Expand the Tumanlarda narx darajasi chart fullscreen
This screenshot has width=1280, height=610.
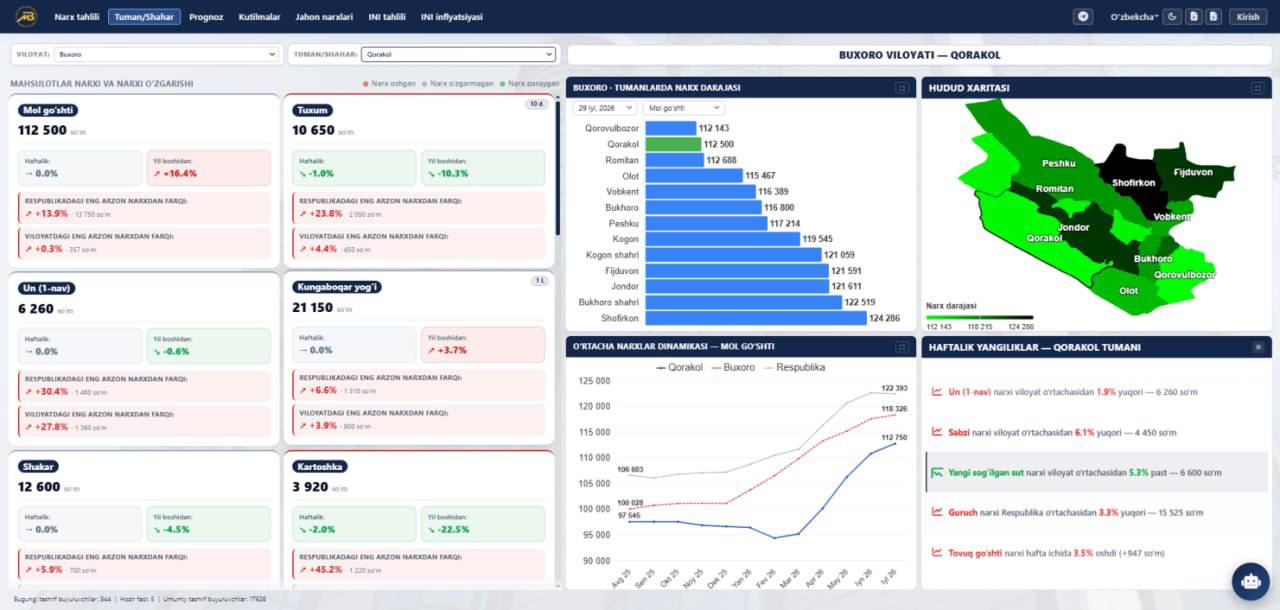click(902, 88)
